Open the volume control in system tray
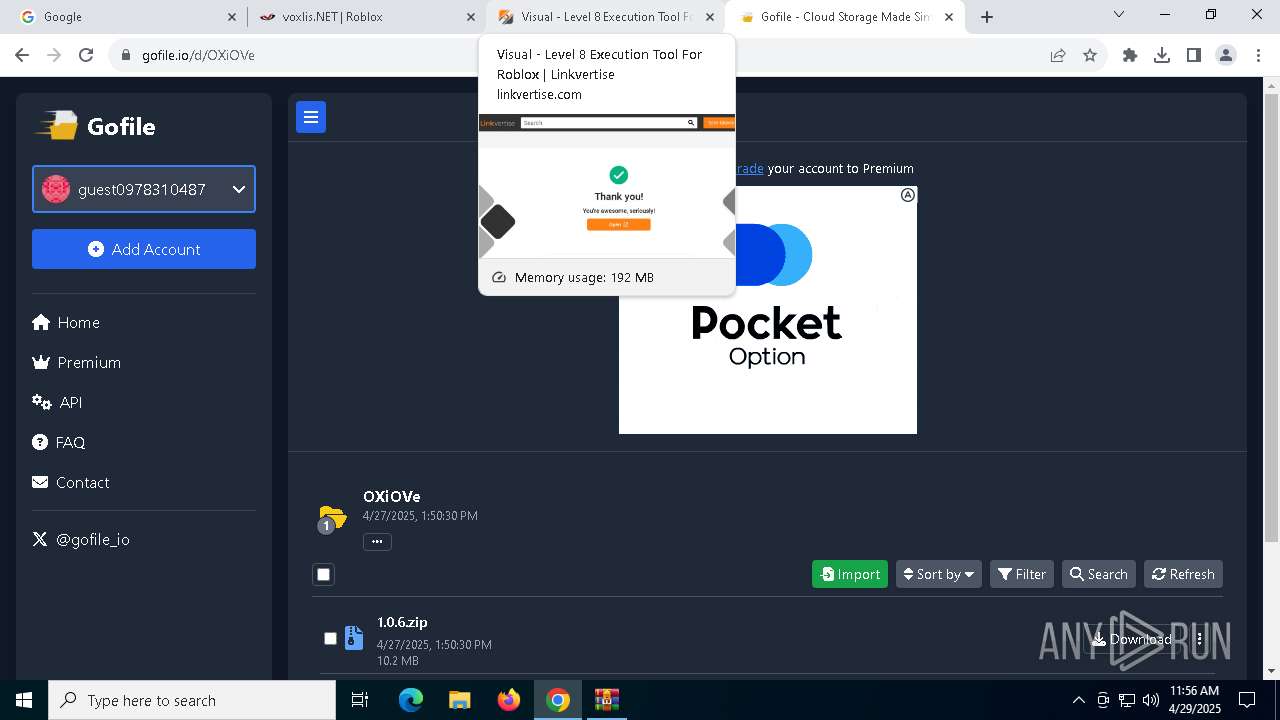Image resolution: width=1280 pixels, height=720 pixels. [x=1151, y=700]
